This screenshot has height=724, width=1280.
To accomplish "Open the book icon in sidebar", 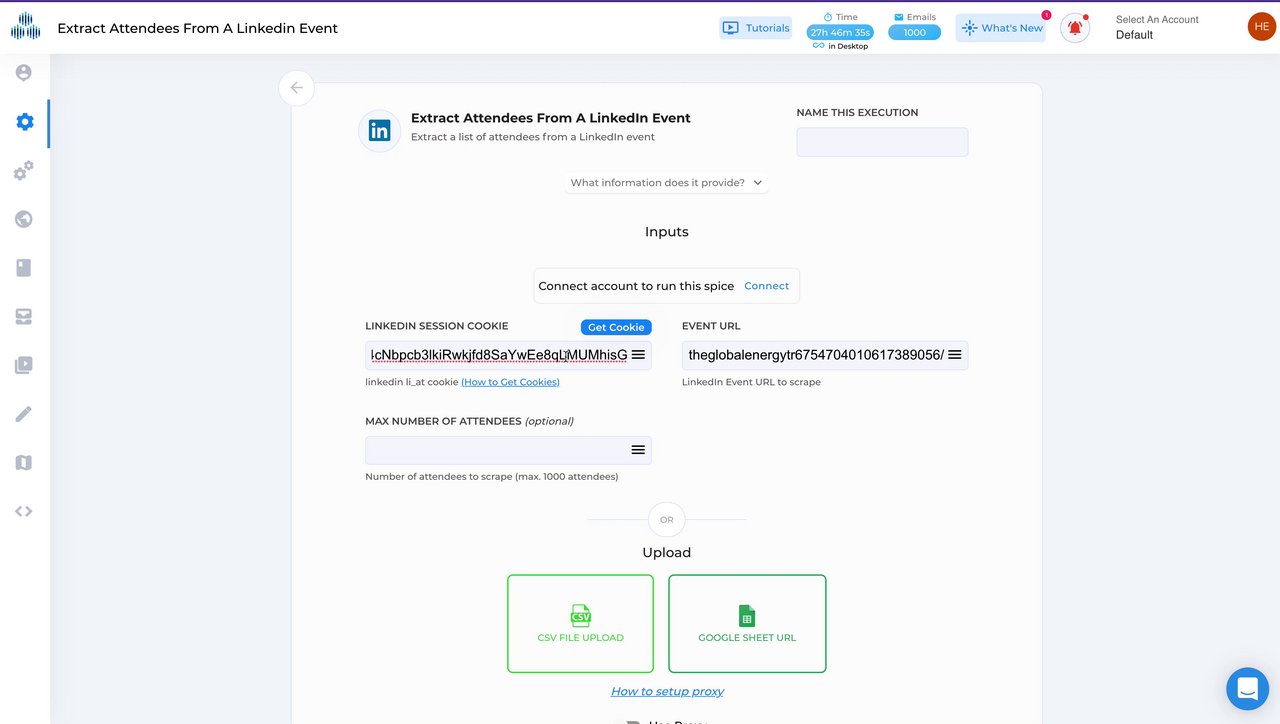I will coord(24,268).
